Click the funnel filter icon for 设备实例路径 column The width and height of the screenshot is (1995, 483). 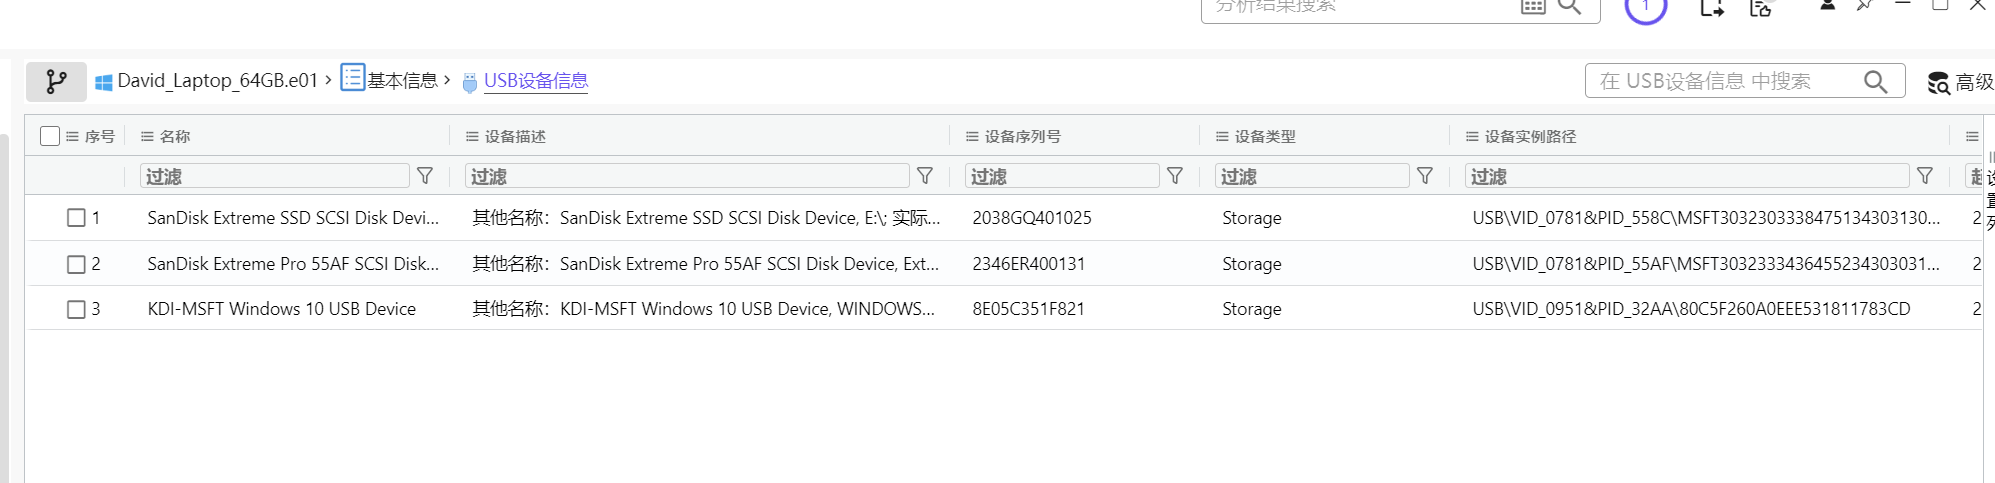1925,176
